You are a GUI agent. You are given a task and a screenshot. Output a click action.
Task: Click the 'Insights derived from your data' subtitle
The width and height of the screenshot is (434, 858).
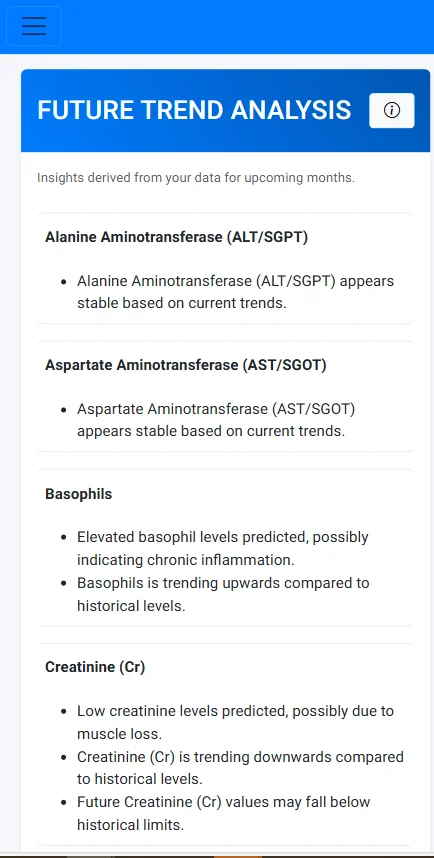(x=196, y=178)
